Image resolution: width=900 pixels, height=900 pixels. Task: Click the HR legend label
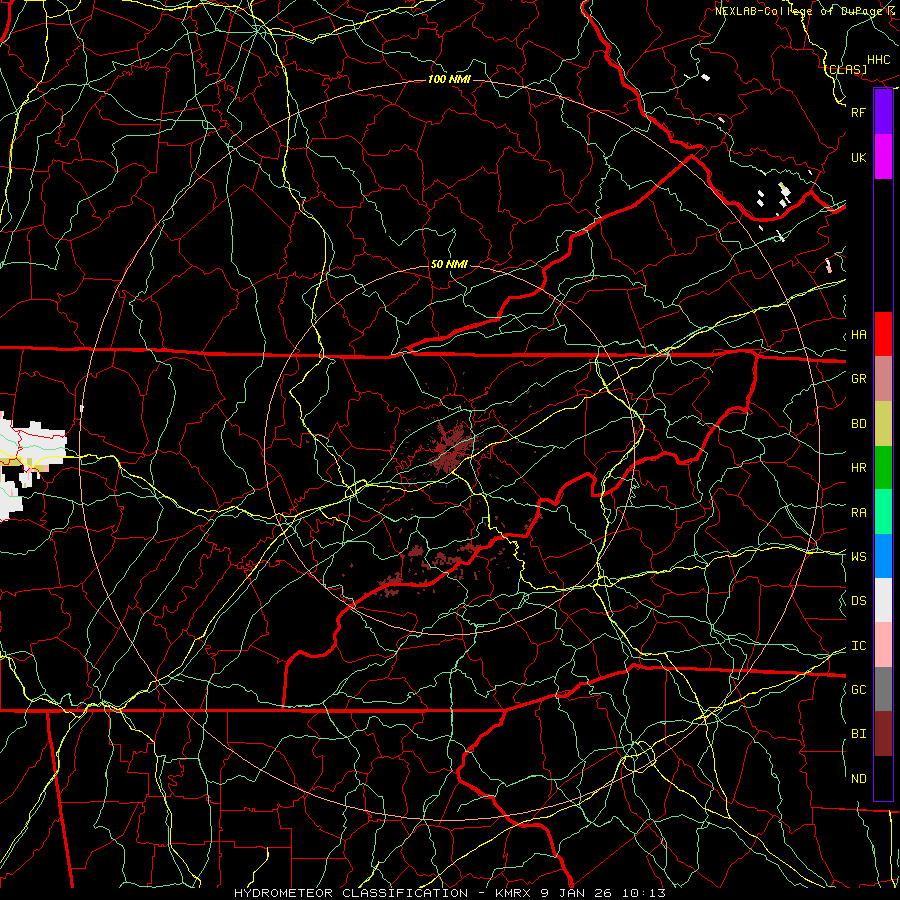tap(859, 468)
